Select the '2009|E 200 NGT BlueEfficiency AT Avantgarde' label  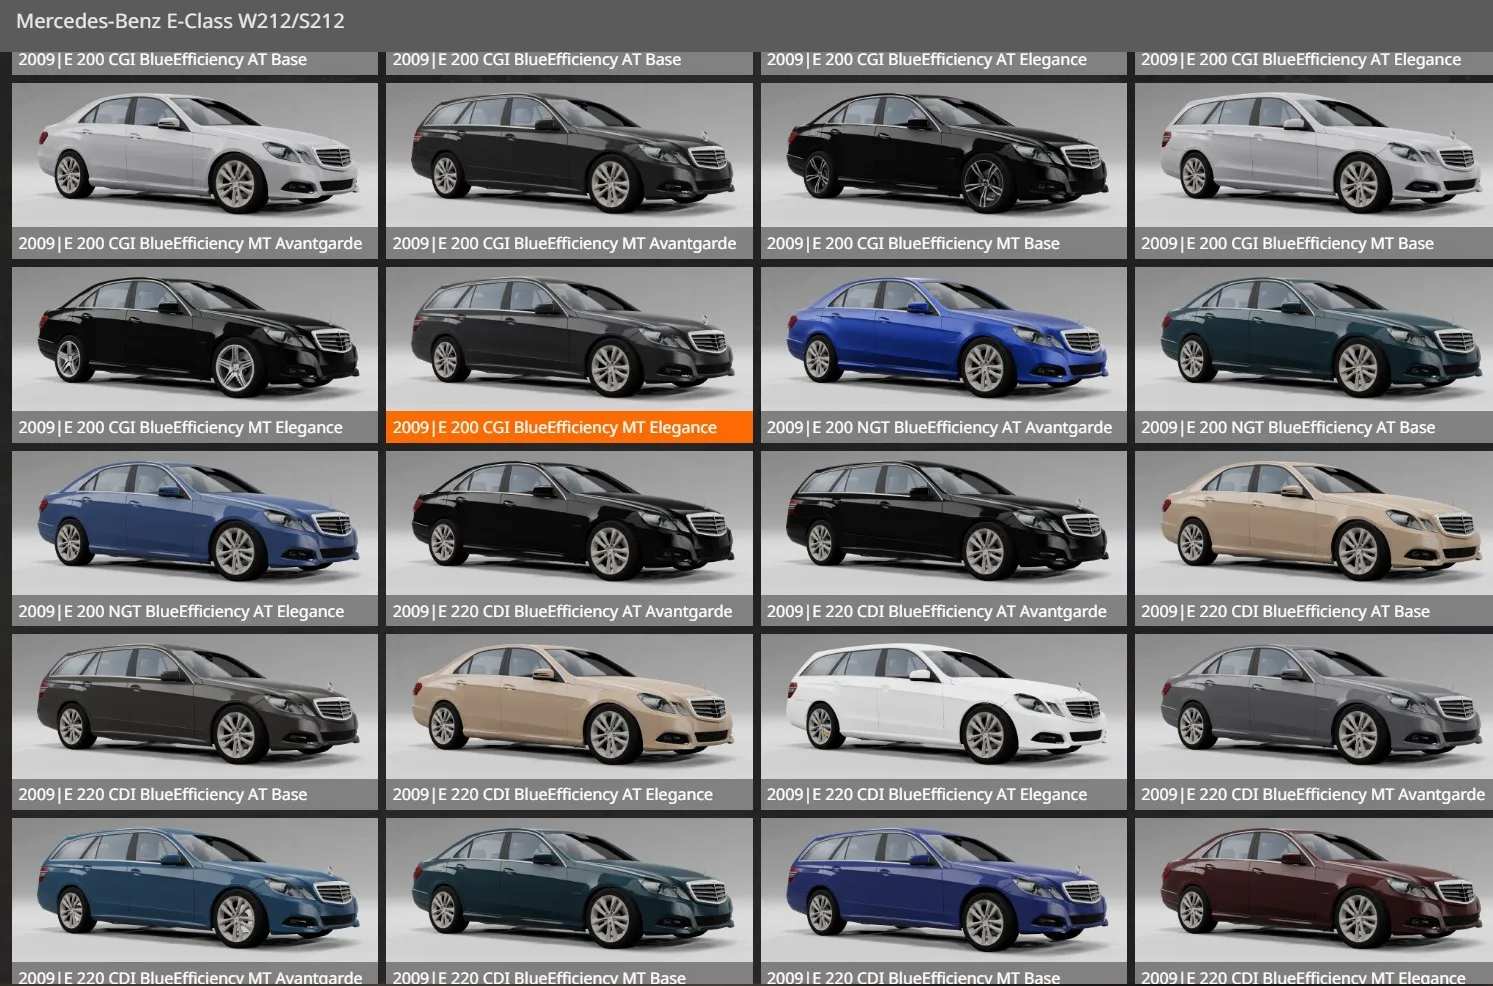click(939, 427)
